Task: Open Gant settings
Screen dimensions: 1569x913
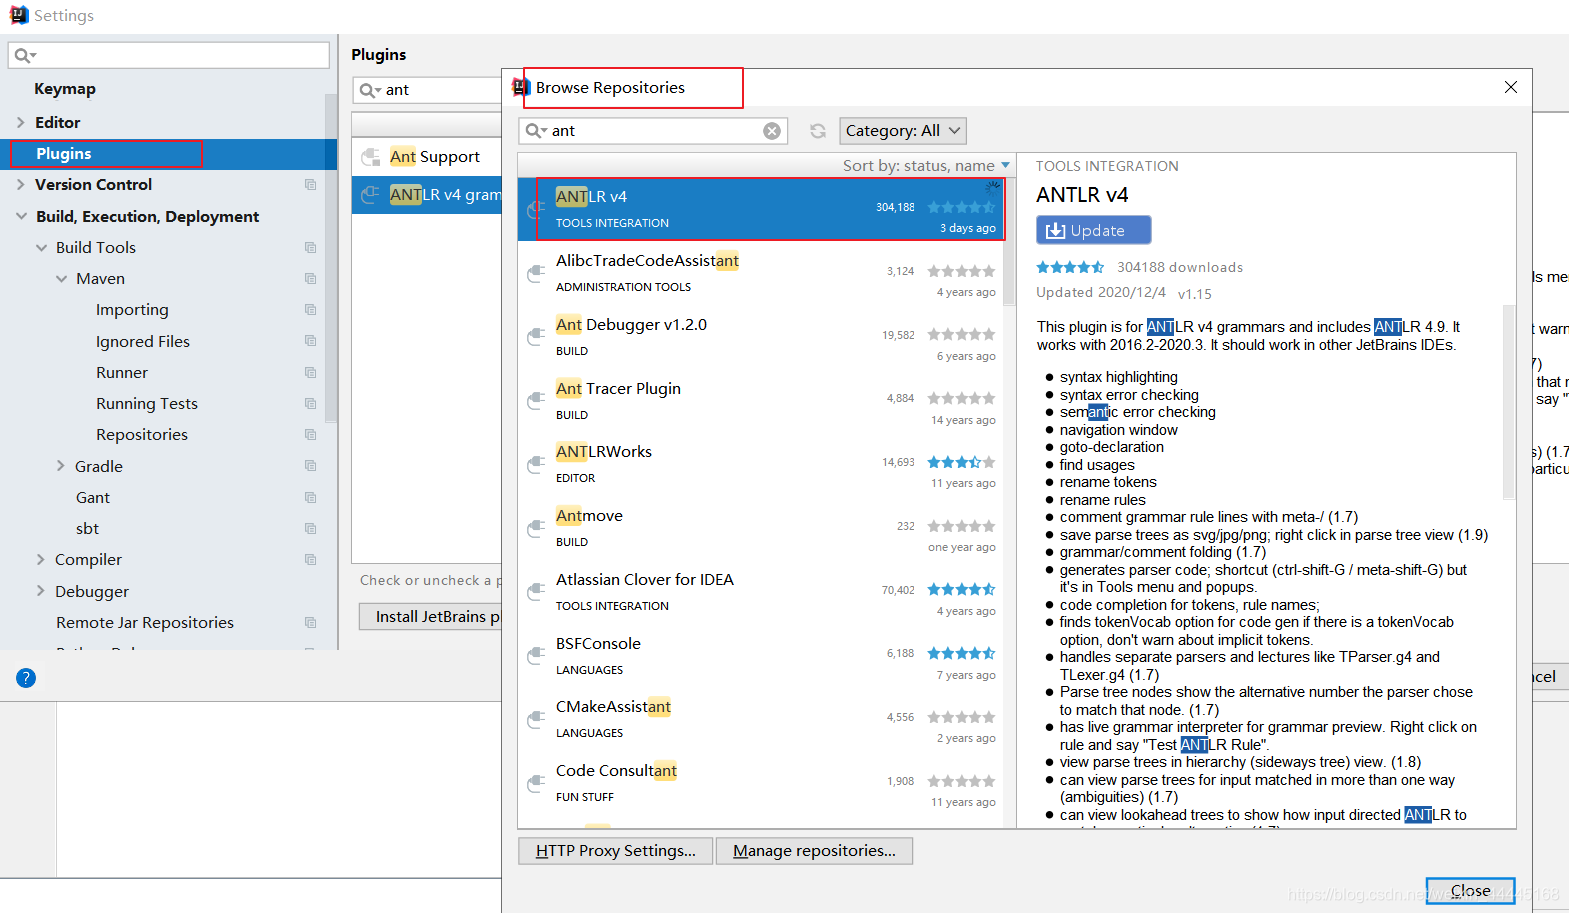Action: (x=93, y=497)
